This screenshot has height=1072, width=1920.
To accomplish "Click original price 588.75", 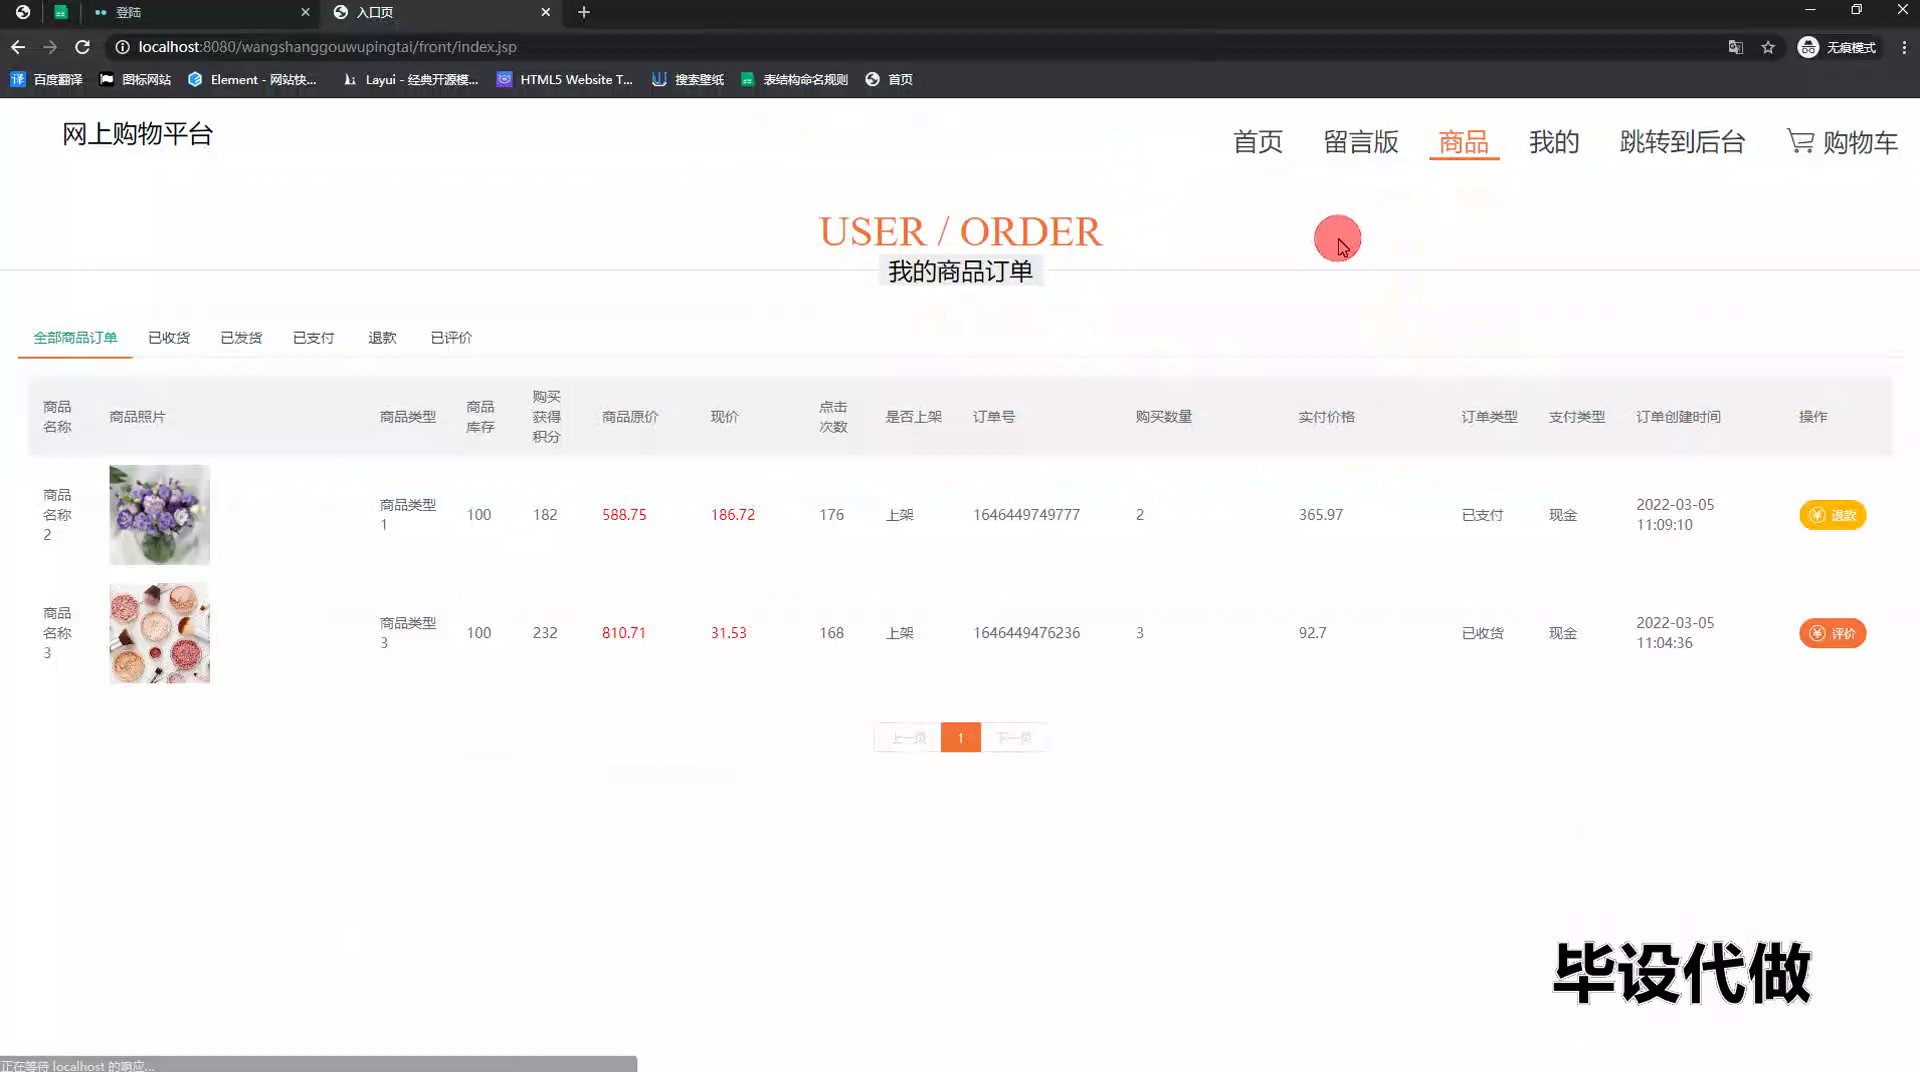I will tap(624, 515).
